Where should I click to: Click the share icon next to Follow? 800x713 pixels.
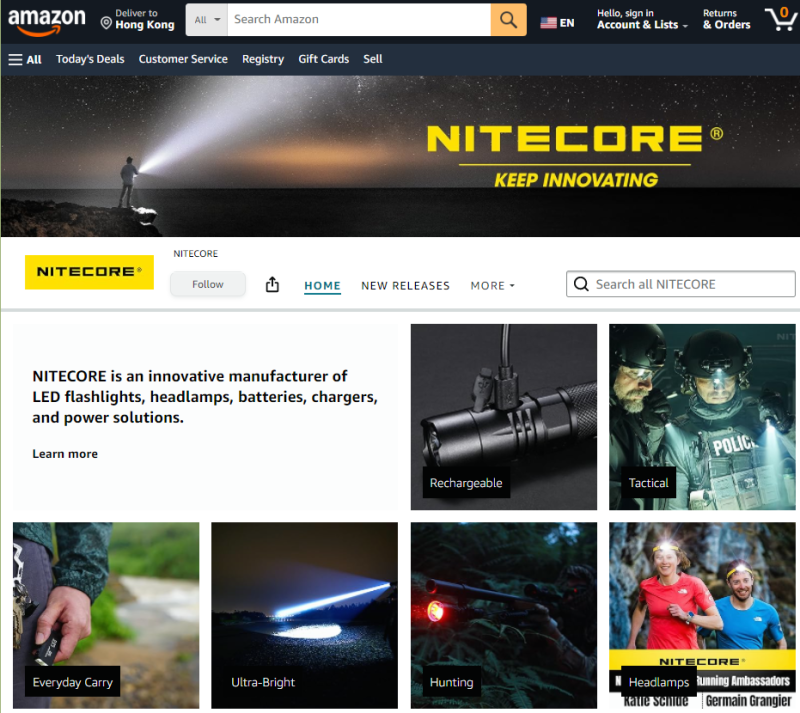coord(272,285)
